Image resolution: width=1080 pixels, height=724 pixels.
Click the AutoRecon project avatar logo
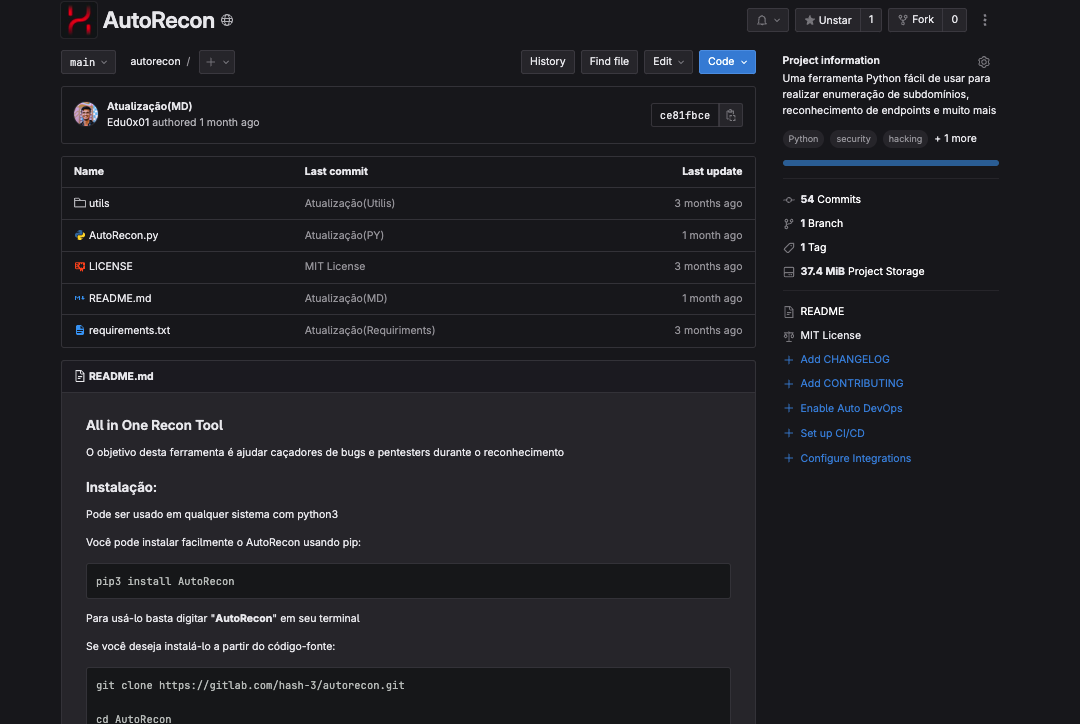coord(78,20)
